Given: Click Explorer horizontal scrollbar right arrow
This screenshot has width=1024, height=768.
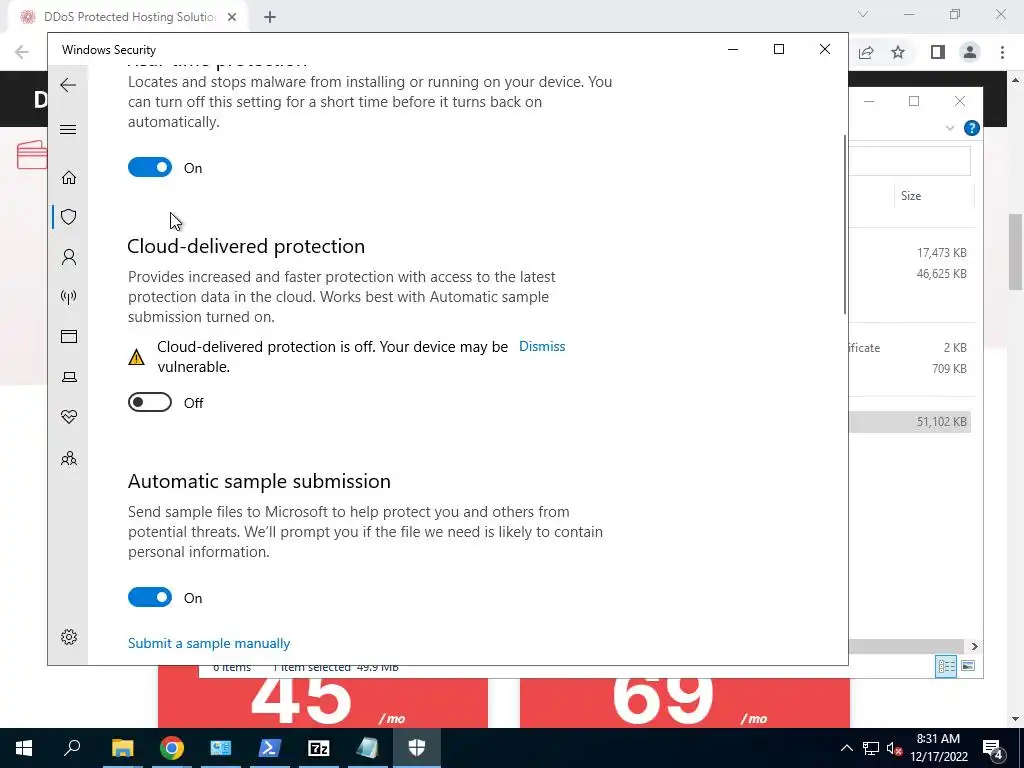Looking at the screenshot, I should (974, 646).
